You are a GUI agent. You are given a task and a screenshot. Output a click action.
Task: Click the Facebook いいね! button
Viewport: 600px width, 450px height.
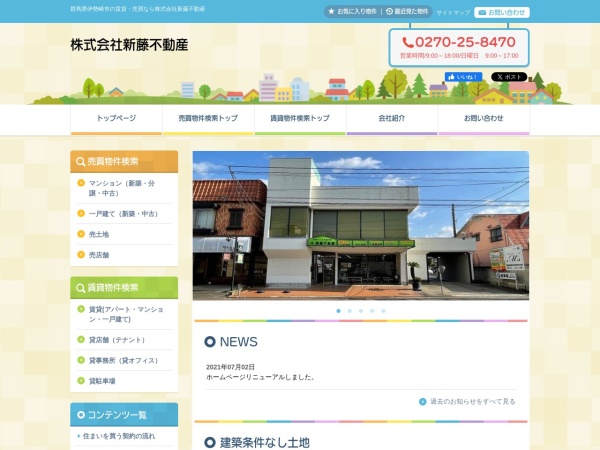coord(463,77)
